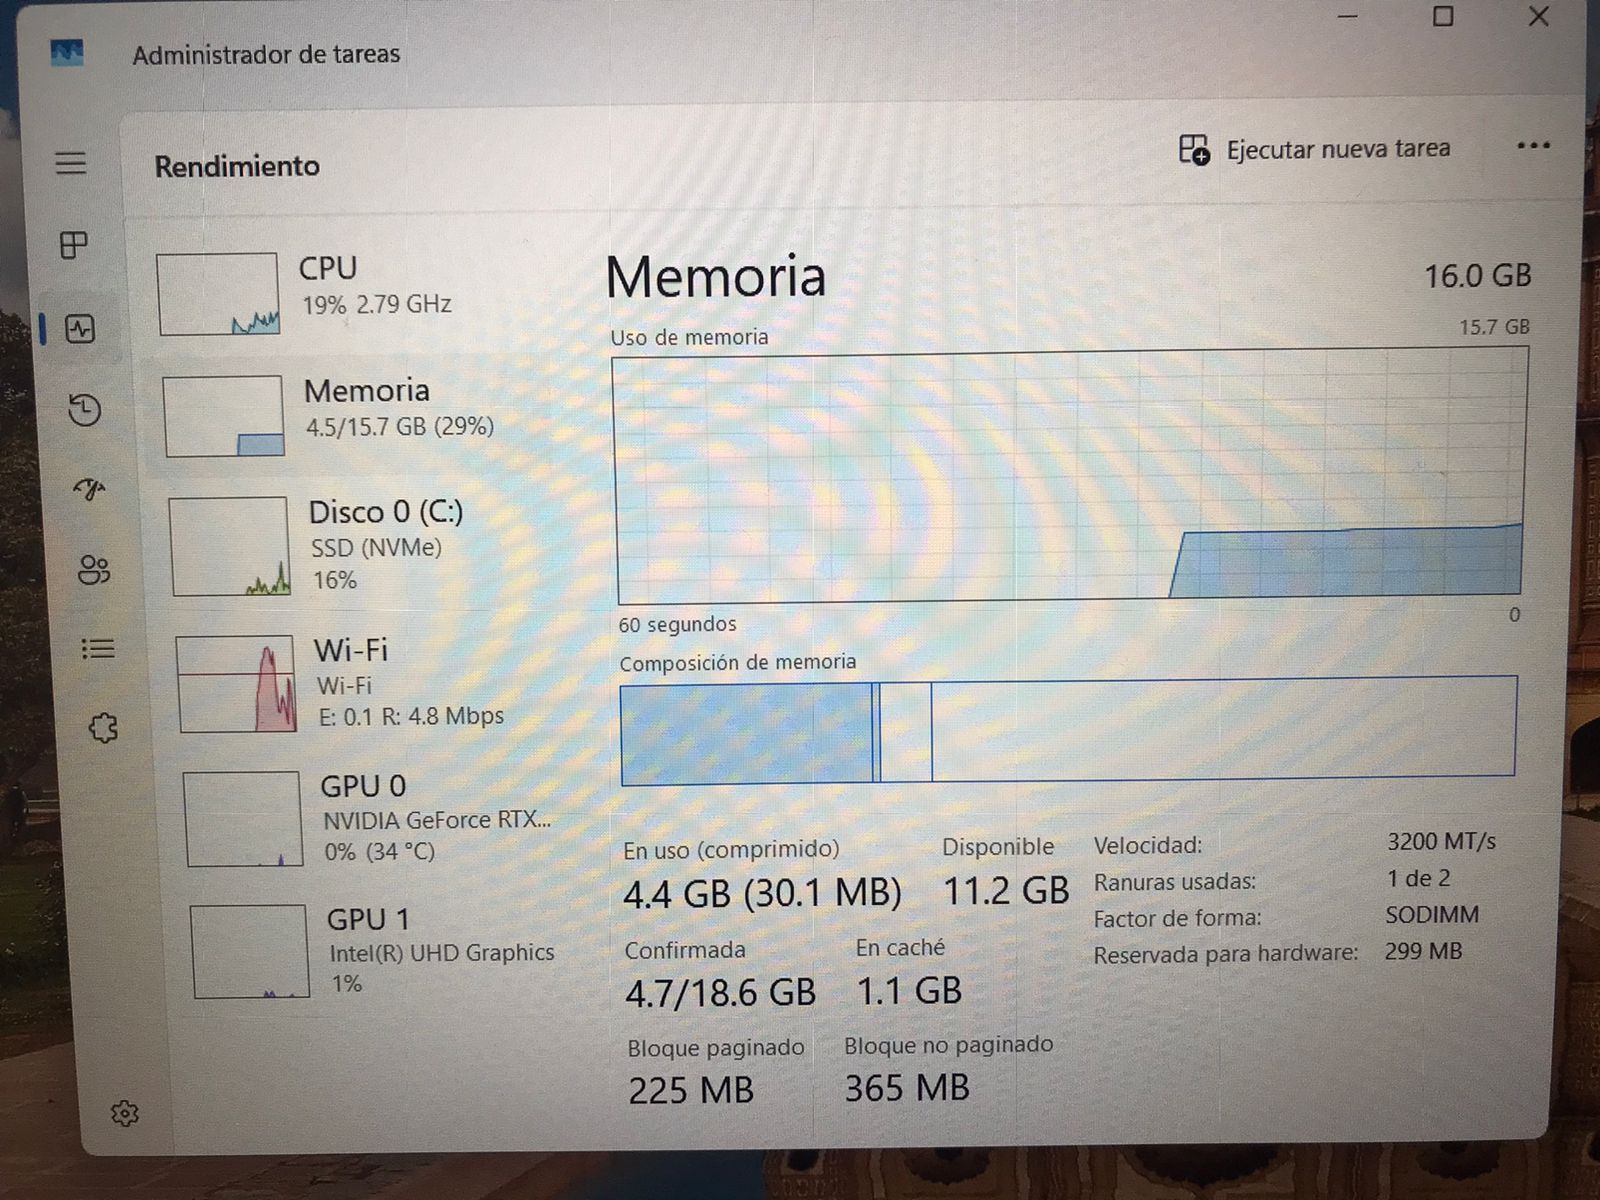Click the Uso de memoria graph

[1071, 475]
